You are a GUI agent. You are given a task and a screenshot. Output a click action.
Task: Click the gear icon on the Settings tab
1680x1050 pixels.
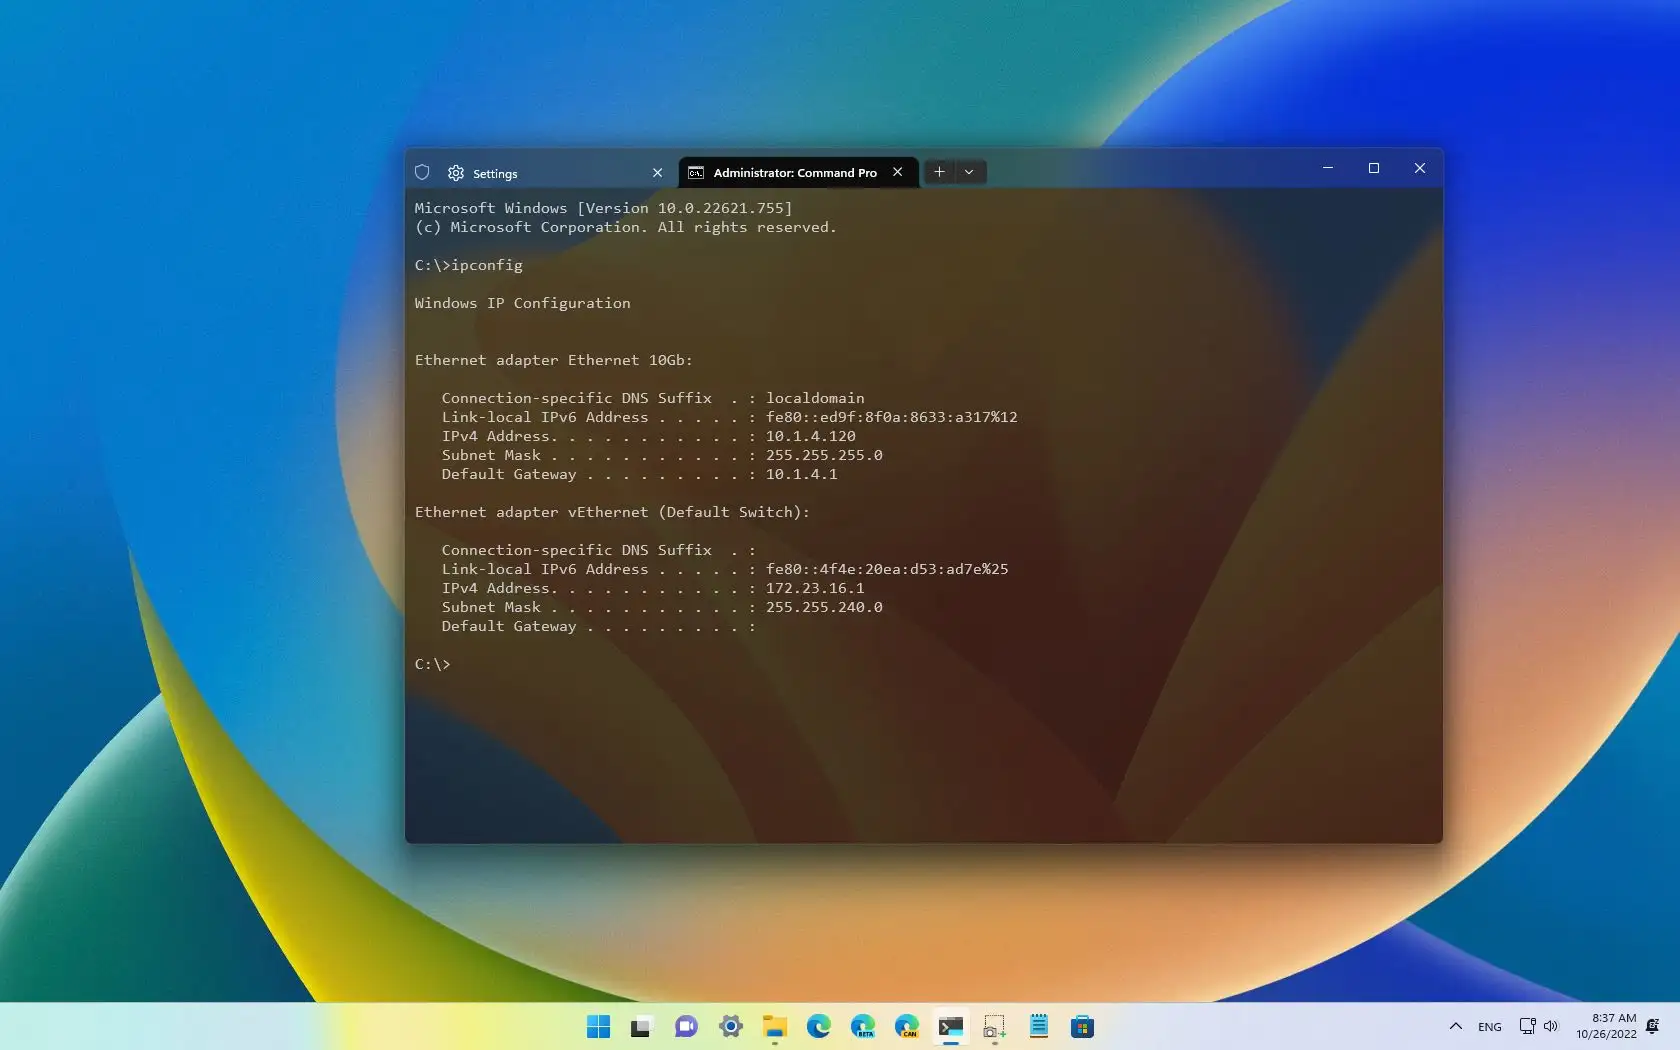click(454, 173)
